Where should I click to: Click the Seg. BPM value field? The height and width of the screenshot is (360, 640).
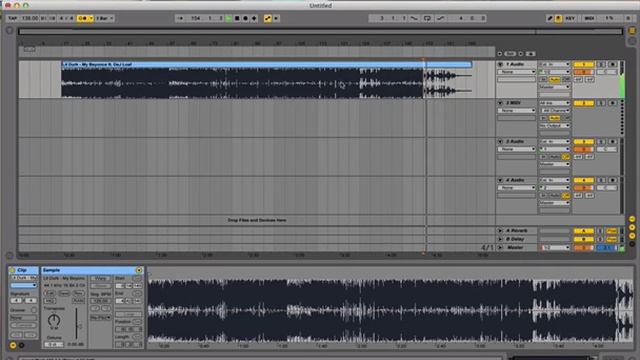100,301
